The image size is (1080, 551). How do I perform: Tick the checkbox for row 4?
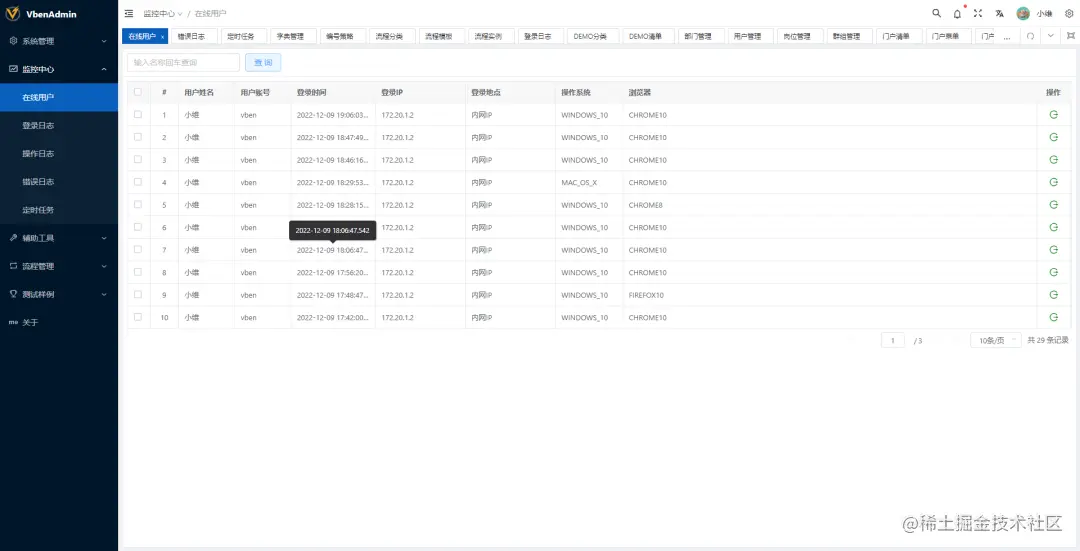click(x=138, y=182)
